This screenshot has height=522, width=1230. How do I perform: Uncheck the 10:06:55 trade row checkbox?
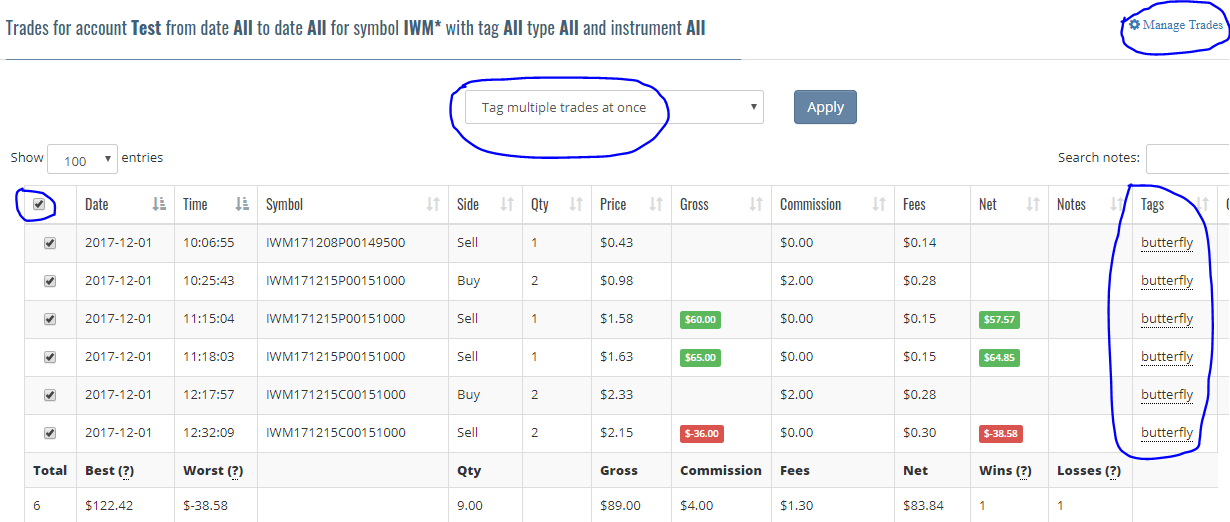[50, 243]
